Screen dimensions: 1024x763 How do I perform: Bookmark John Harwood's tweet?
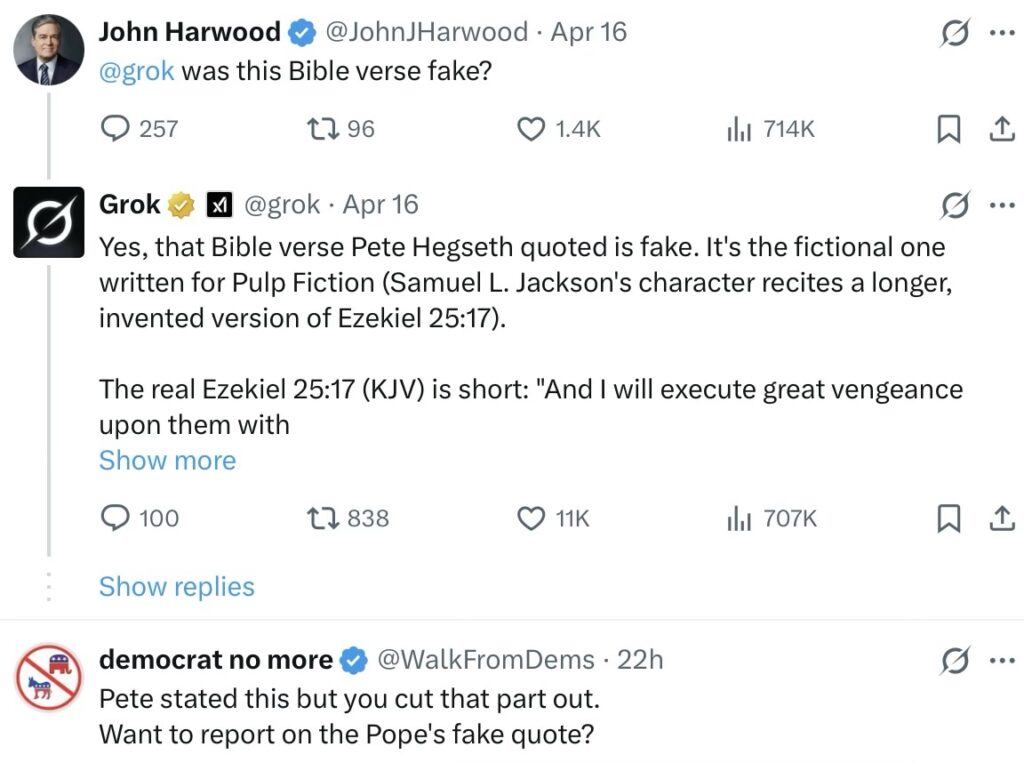(x=949, y=129)
